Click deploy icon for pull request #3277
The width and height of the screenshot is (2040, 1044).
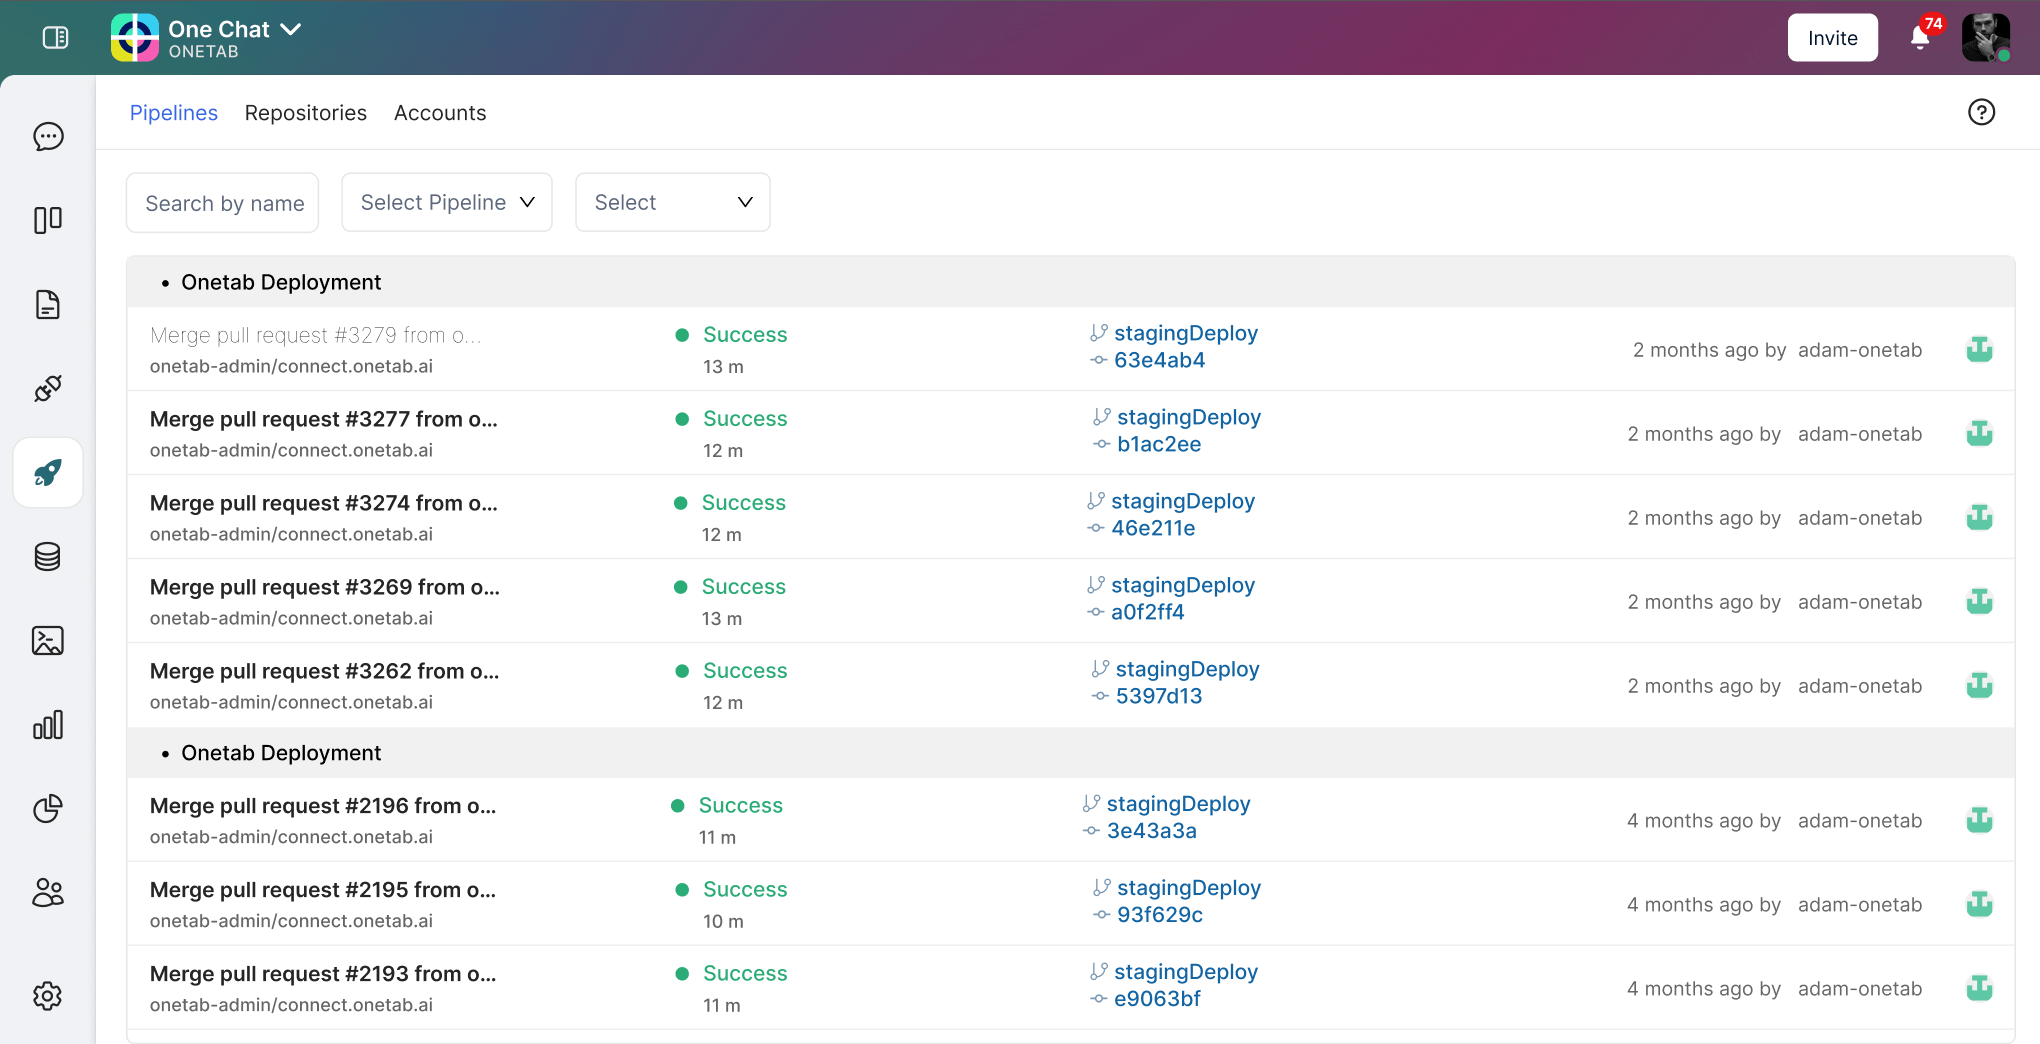[1980, 433]
